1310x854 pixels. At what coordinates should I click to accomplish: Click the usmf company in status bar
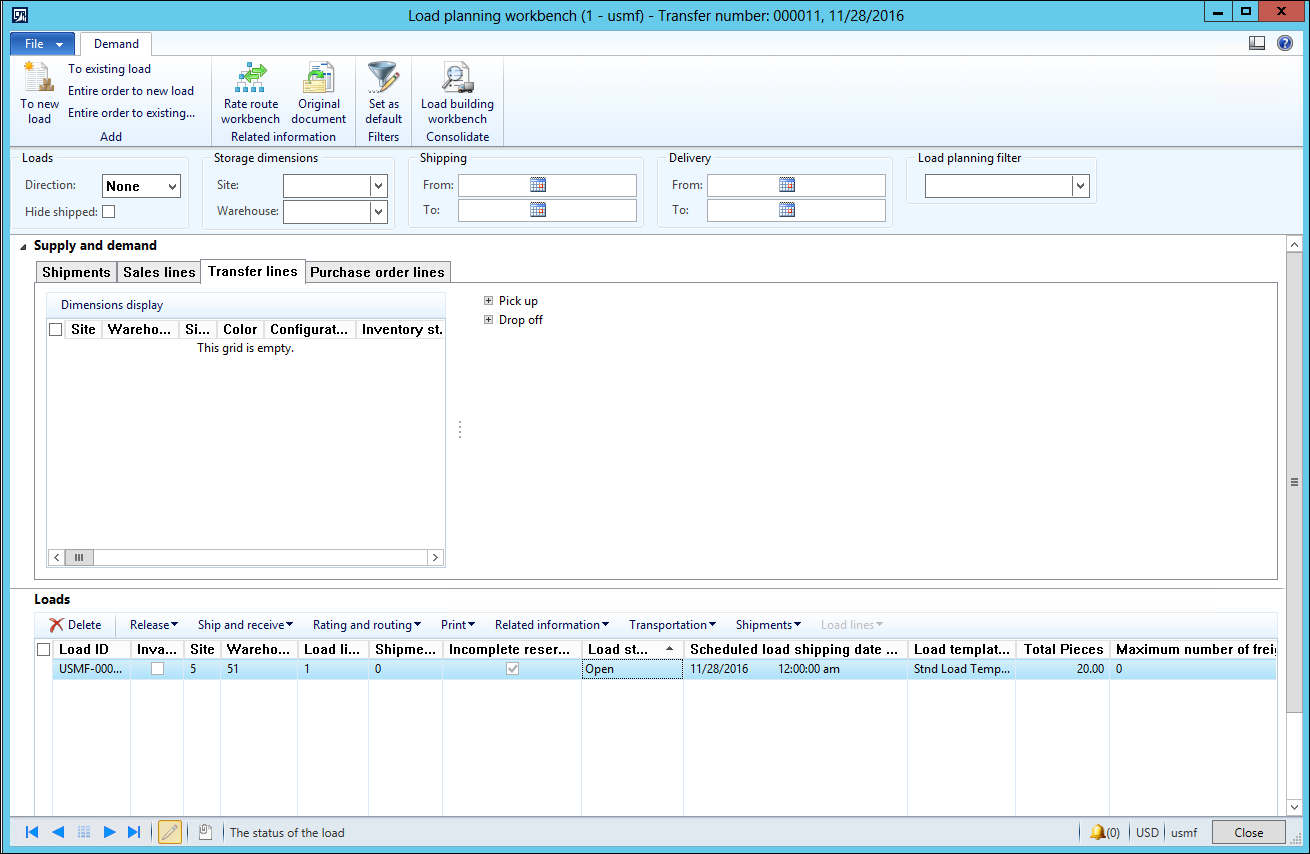click(x=1184, y=832)
